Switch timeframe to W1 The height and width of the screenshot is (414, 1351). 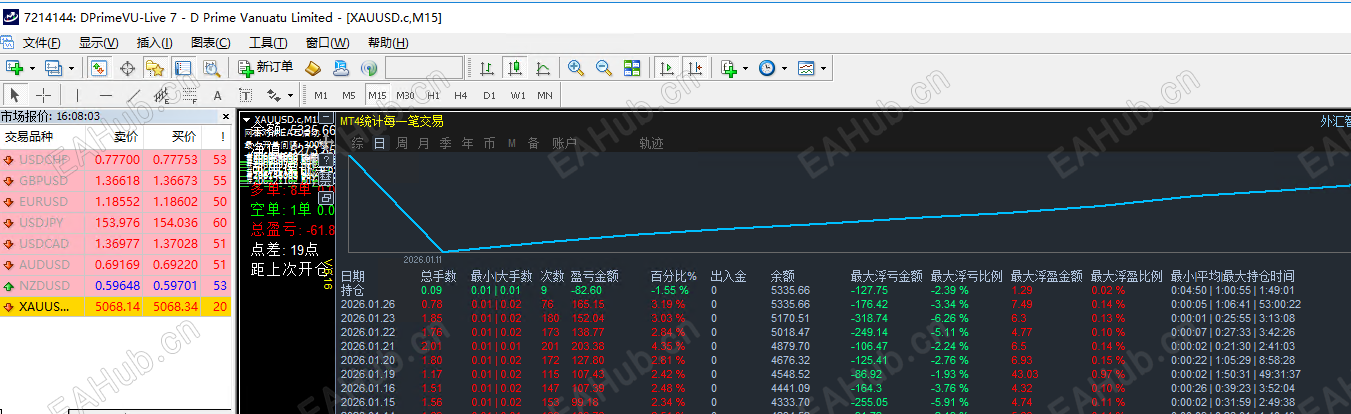517,95
